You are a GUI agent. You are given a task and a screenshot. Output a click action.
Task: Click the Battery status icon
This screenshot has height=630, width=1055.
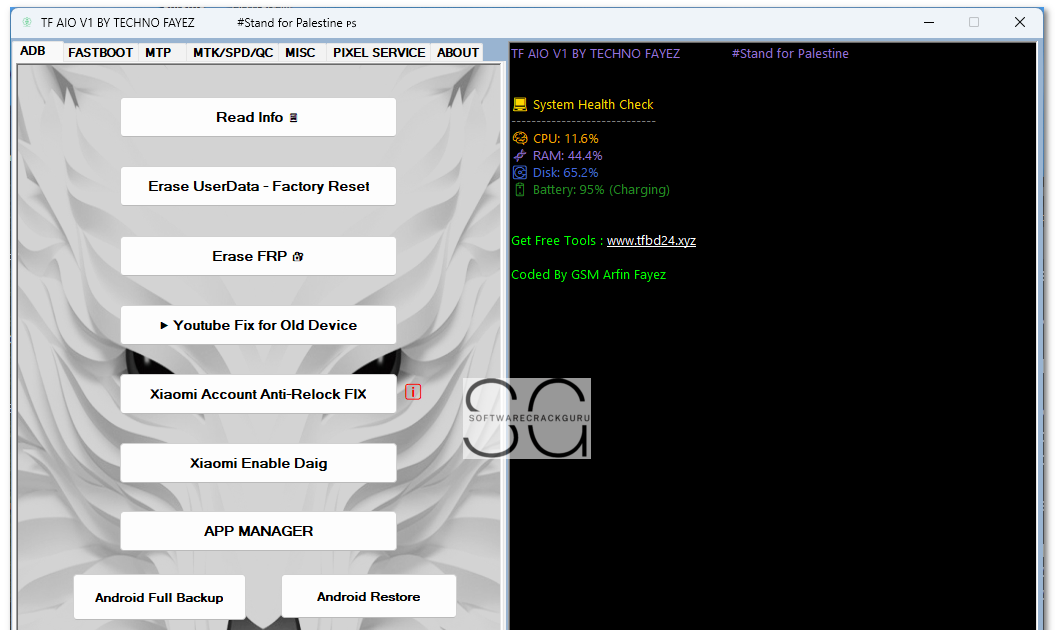click(x=519, y=190)
